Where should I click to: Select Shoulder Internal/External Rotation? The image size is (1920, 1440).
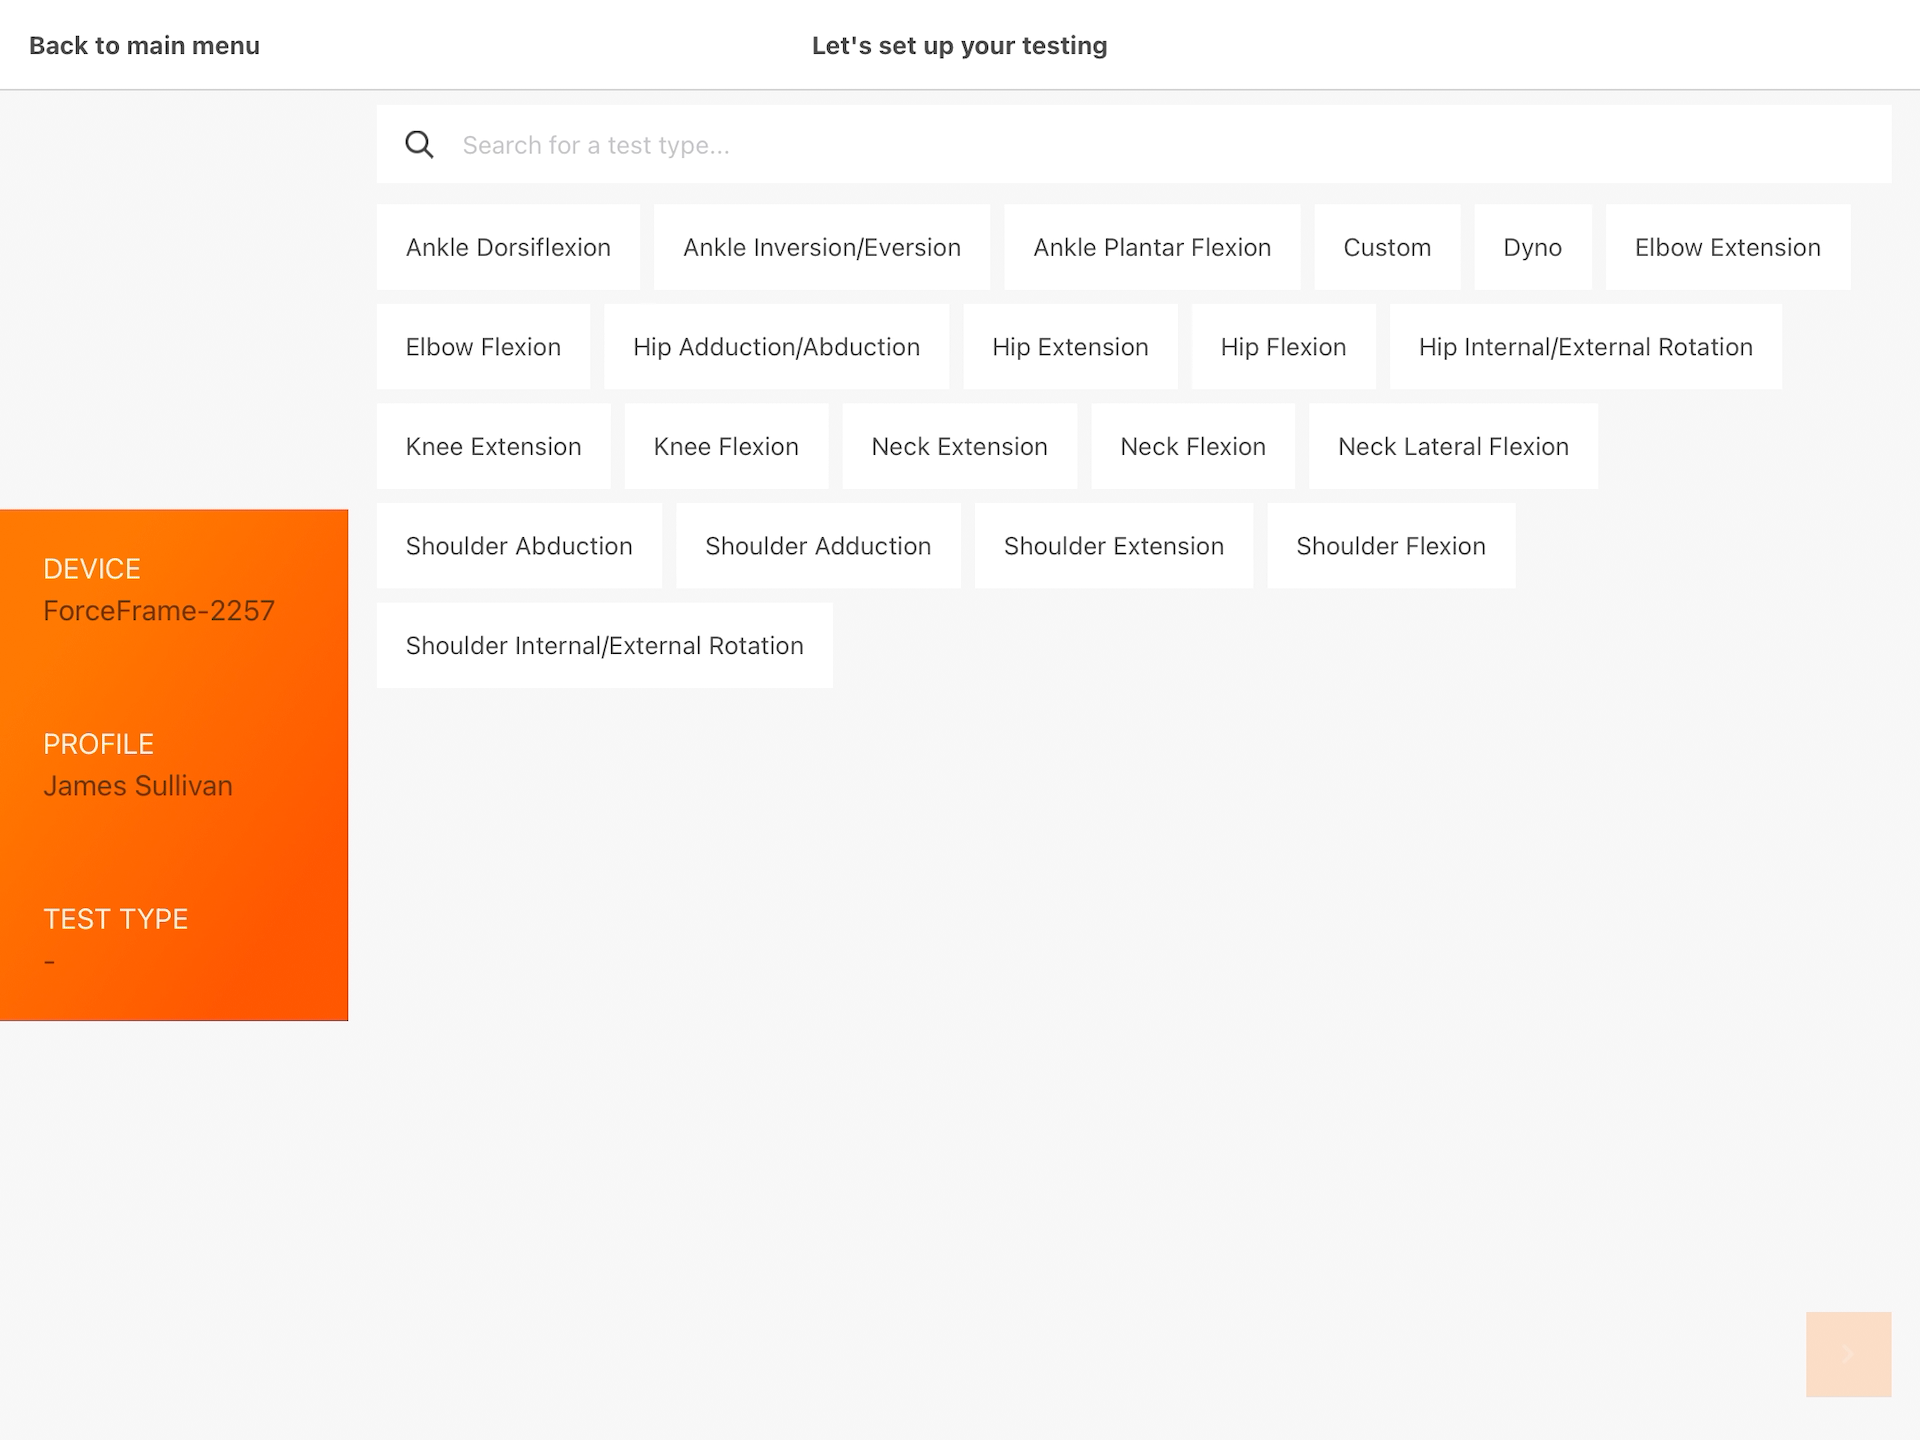604,646
